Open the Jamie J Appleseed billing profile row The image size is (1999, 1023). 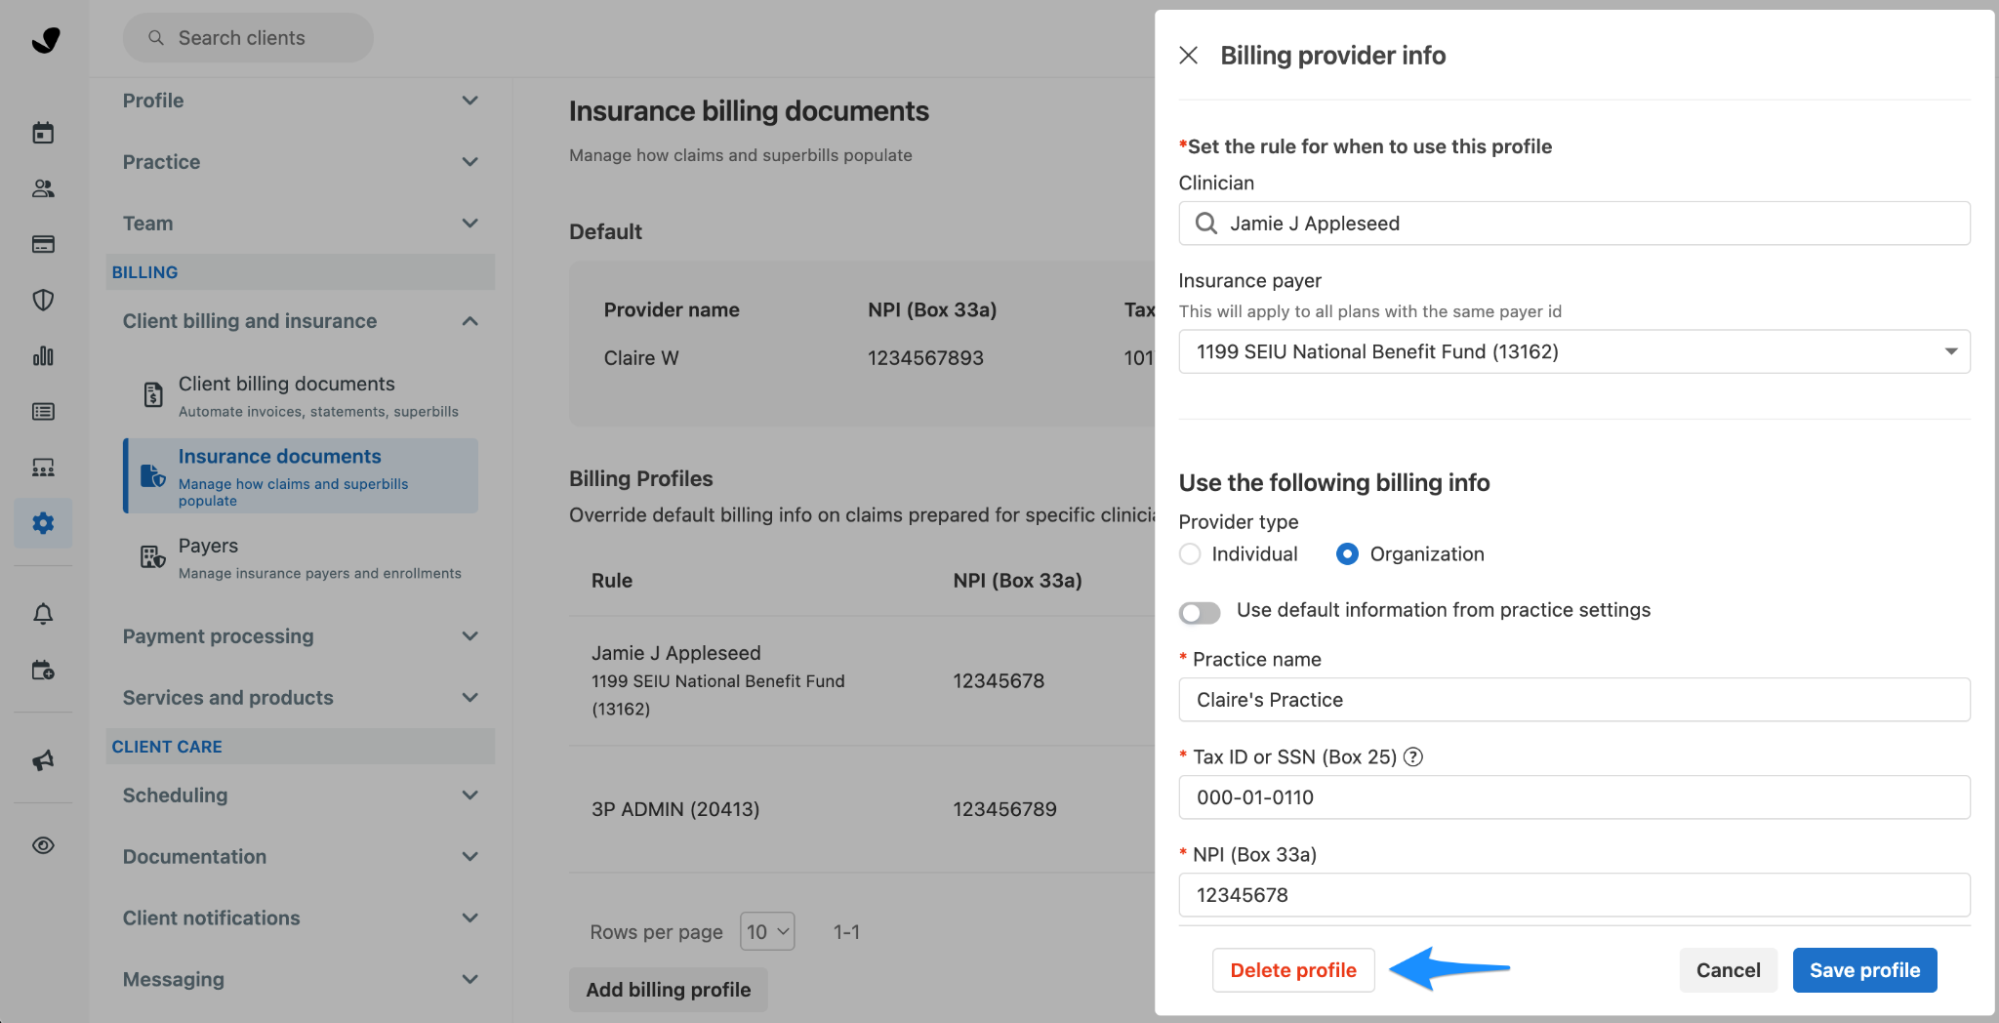coord(862,680)
